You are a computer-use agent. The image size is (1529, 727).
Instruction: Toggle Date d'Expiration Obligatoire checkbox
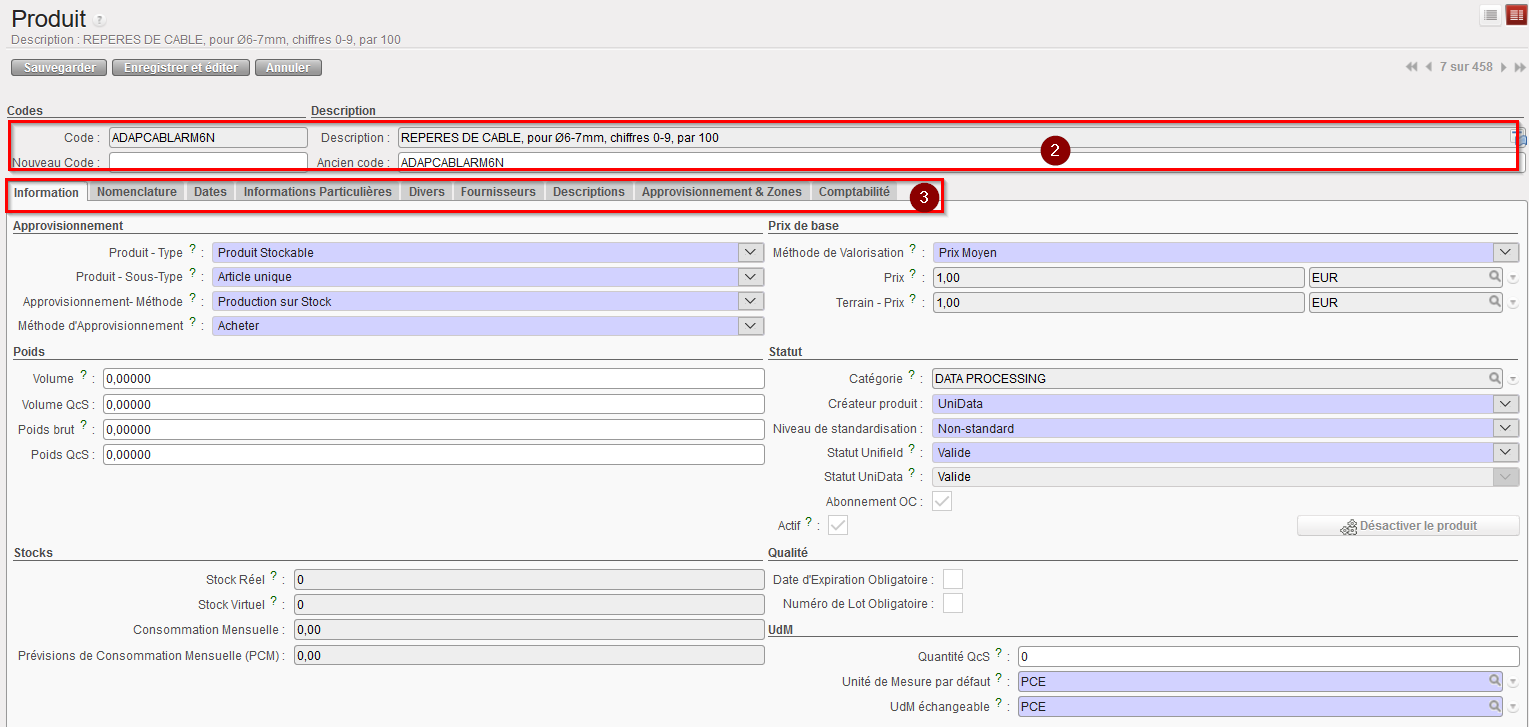[x=953, y=579]
